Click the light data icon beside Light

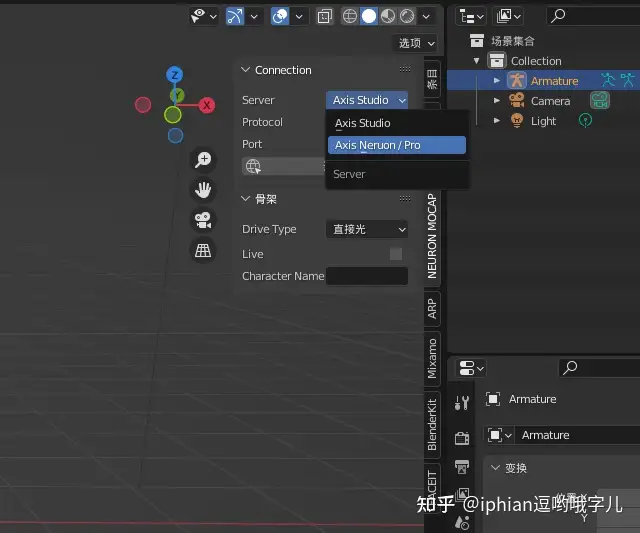pos(585,120)
